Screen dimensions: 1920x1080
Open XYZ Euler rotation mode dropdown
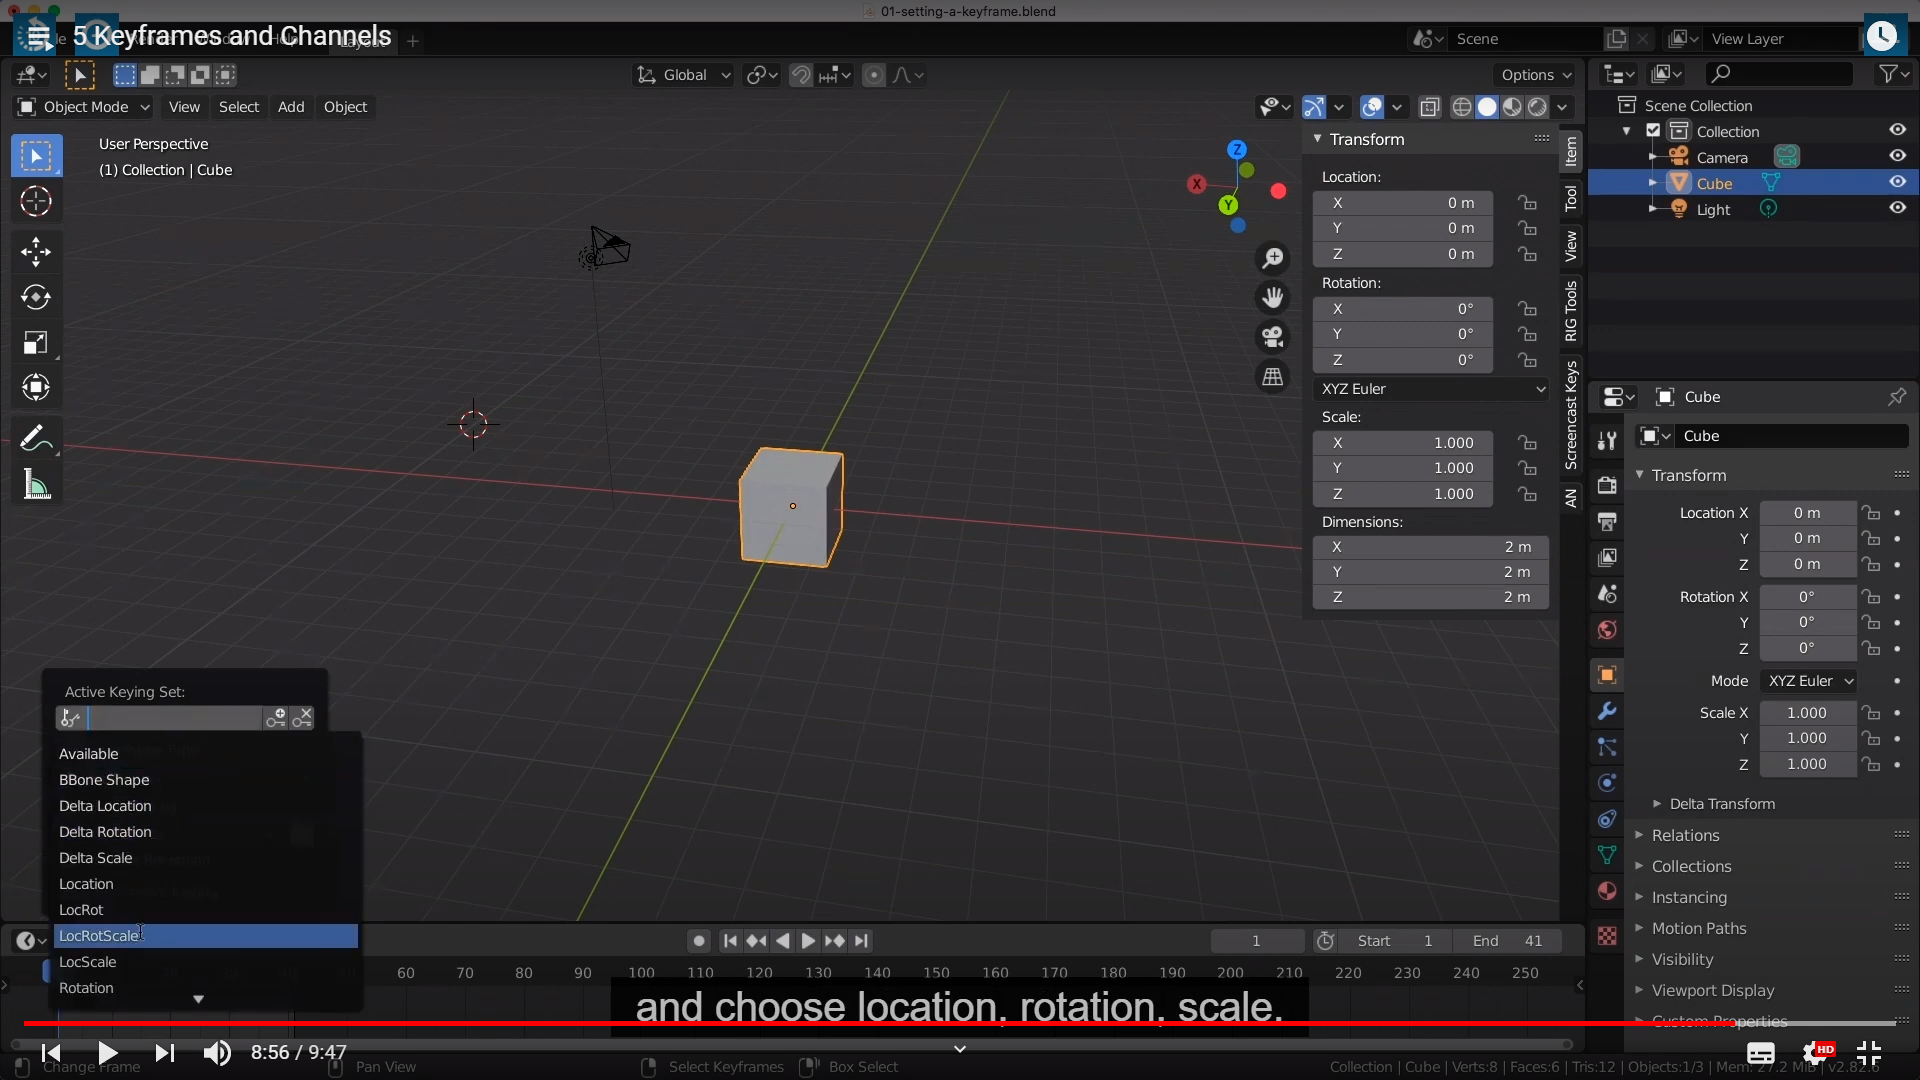[x=1431, y=389]
